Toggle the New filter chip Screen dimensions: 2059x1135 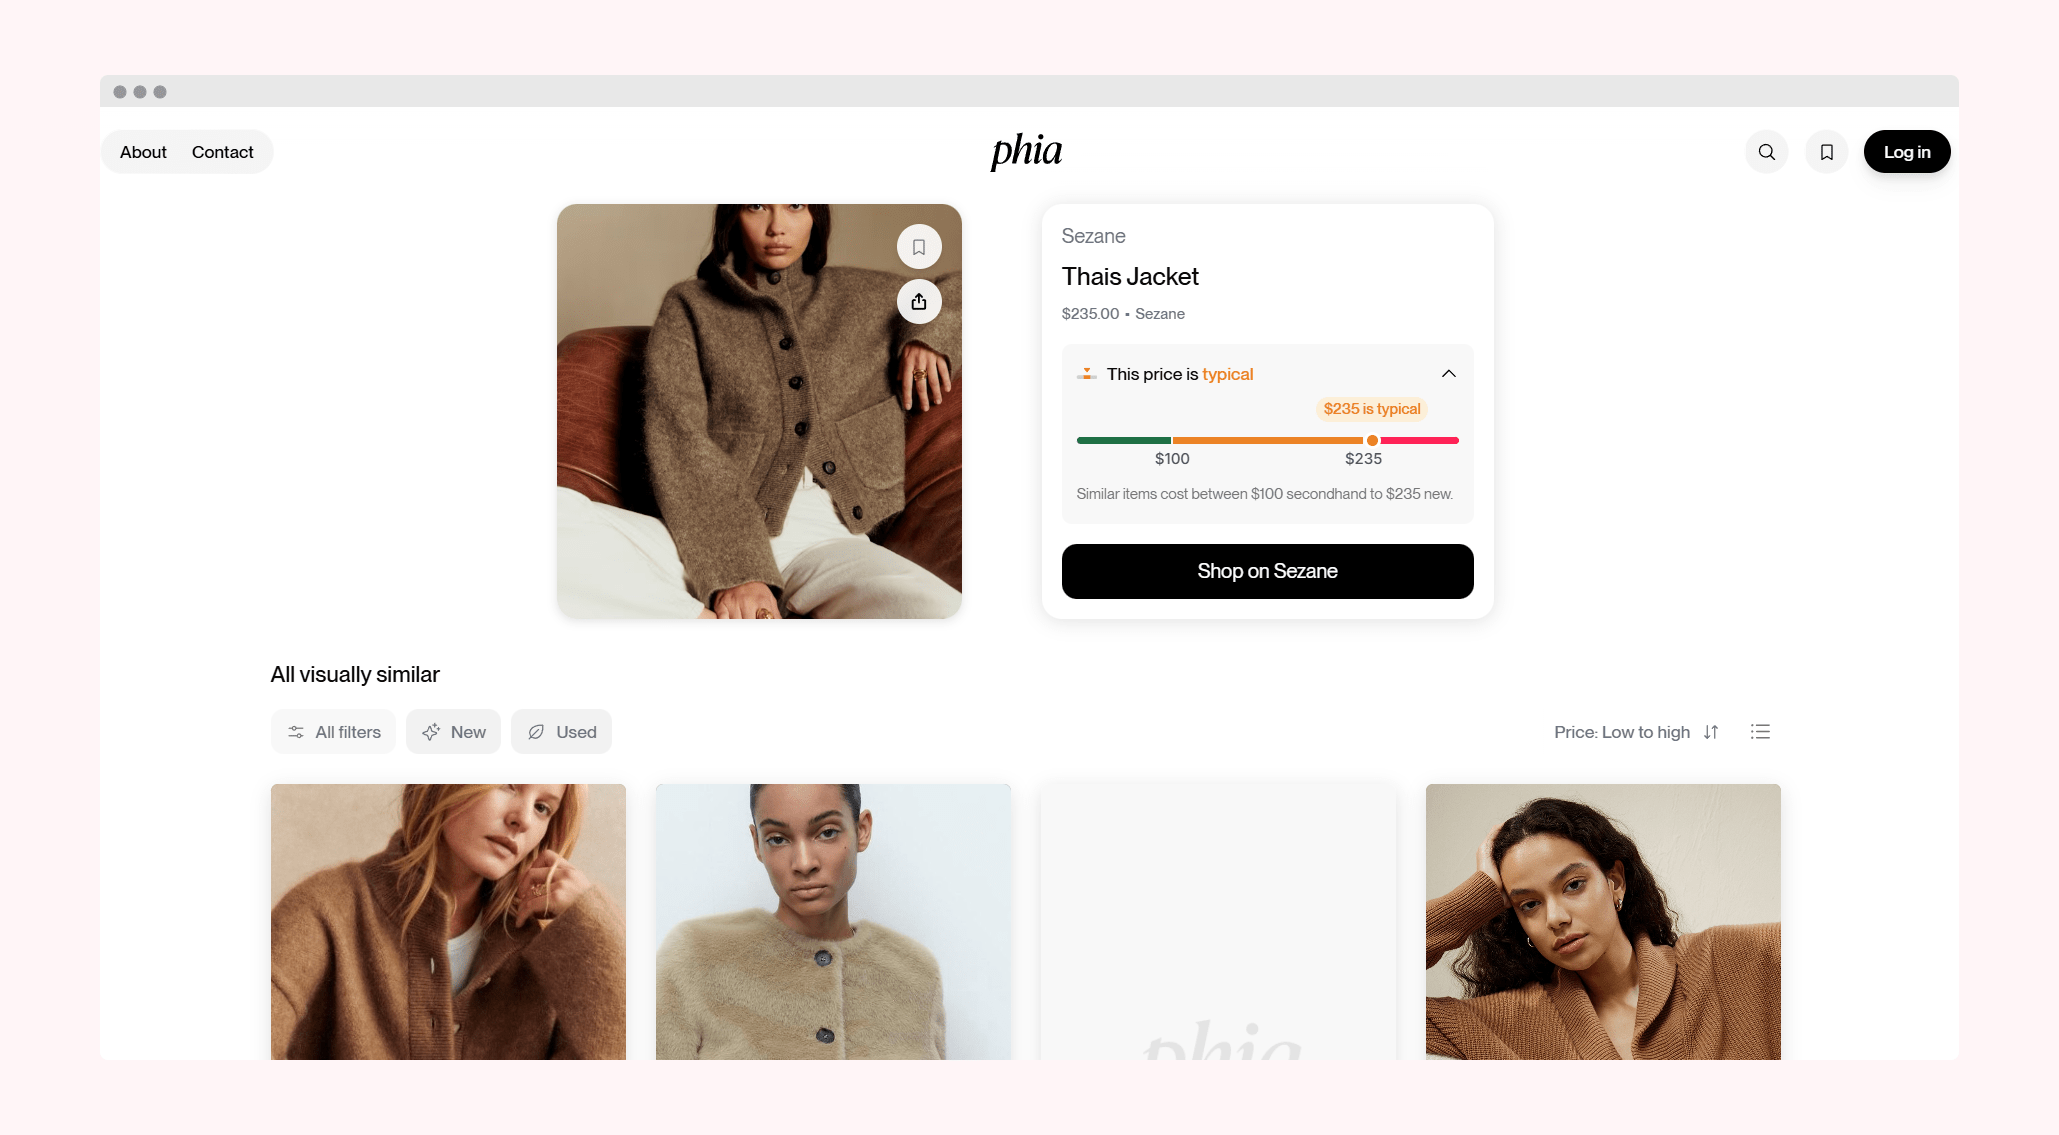[453, 732]
